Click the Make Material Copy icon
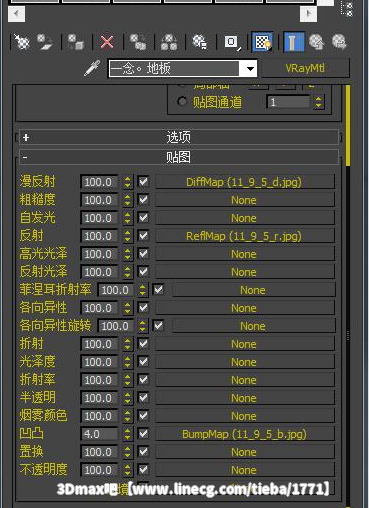Screen dimensions: 369x508 click(138, 42)
